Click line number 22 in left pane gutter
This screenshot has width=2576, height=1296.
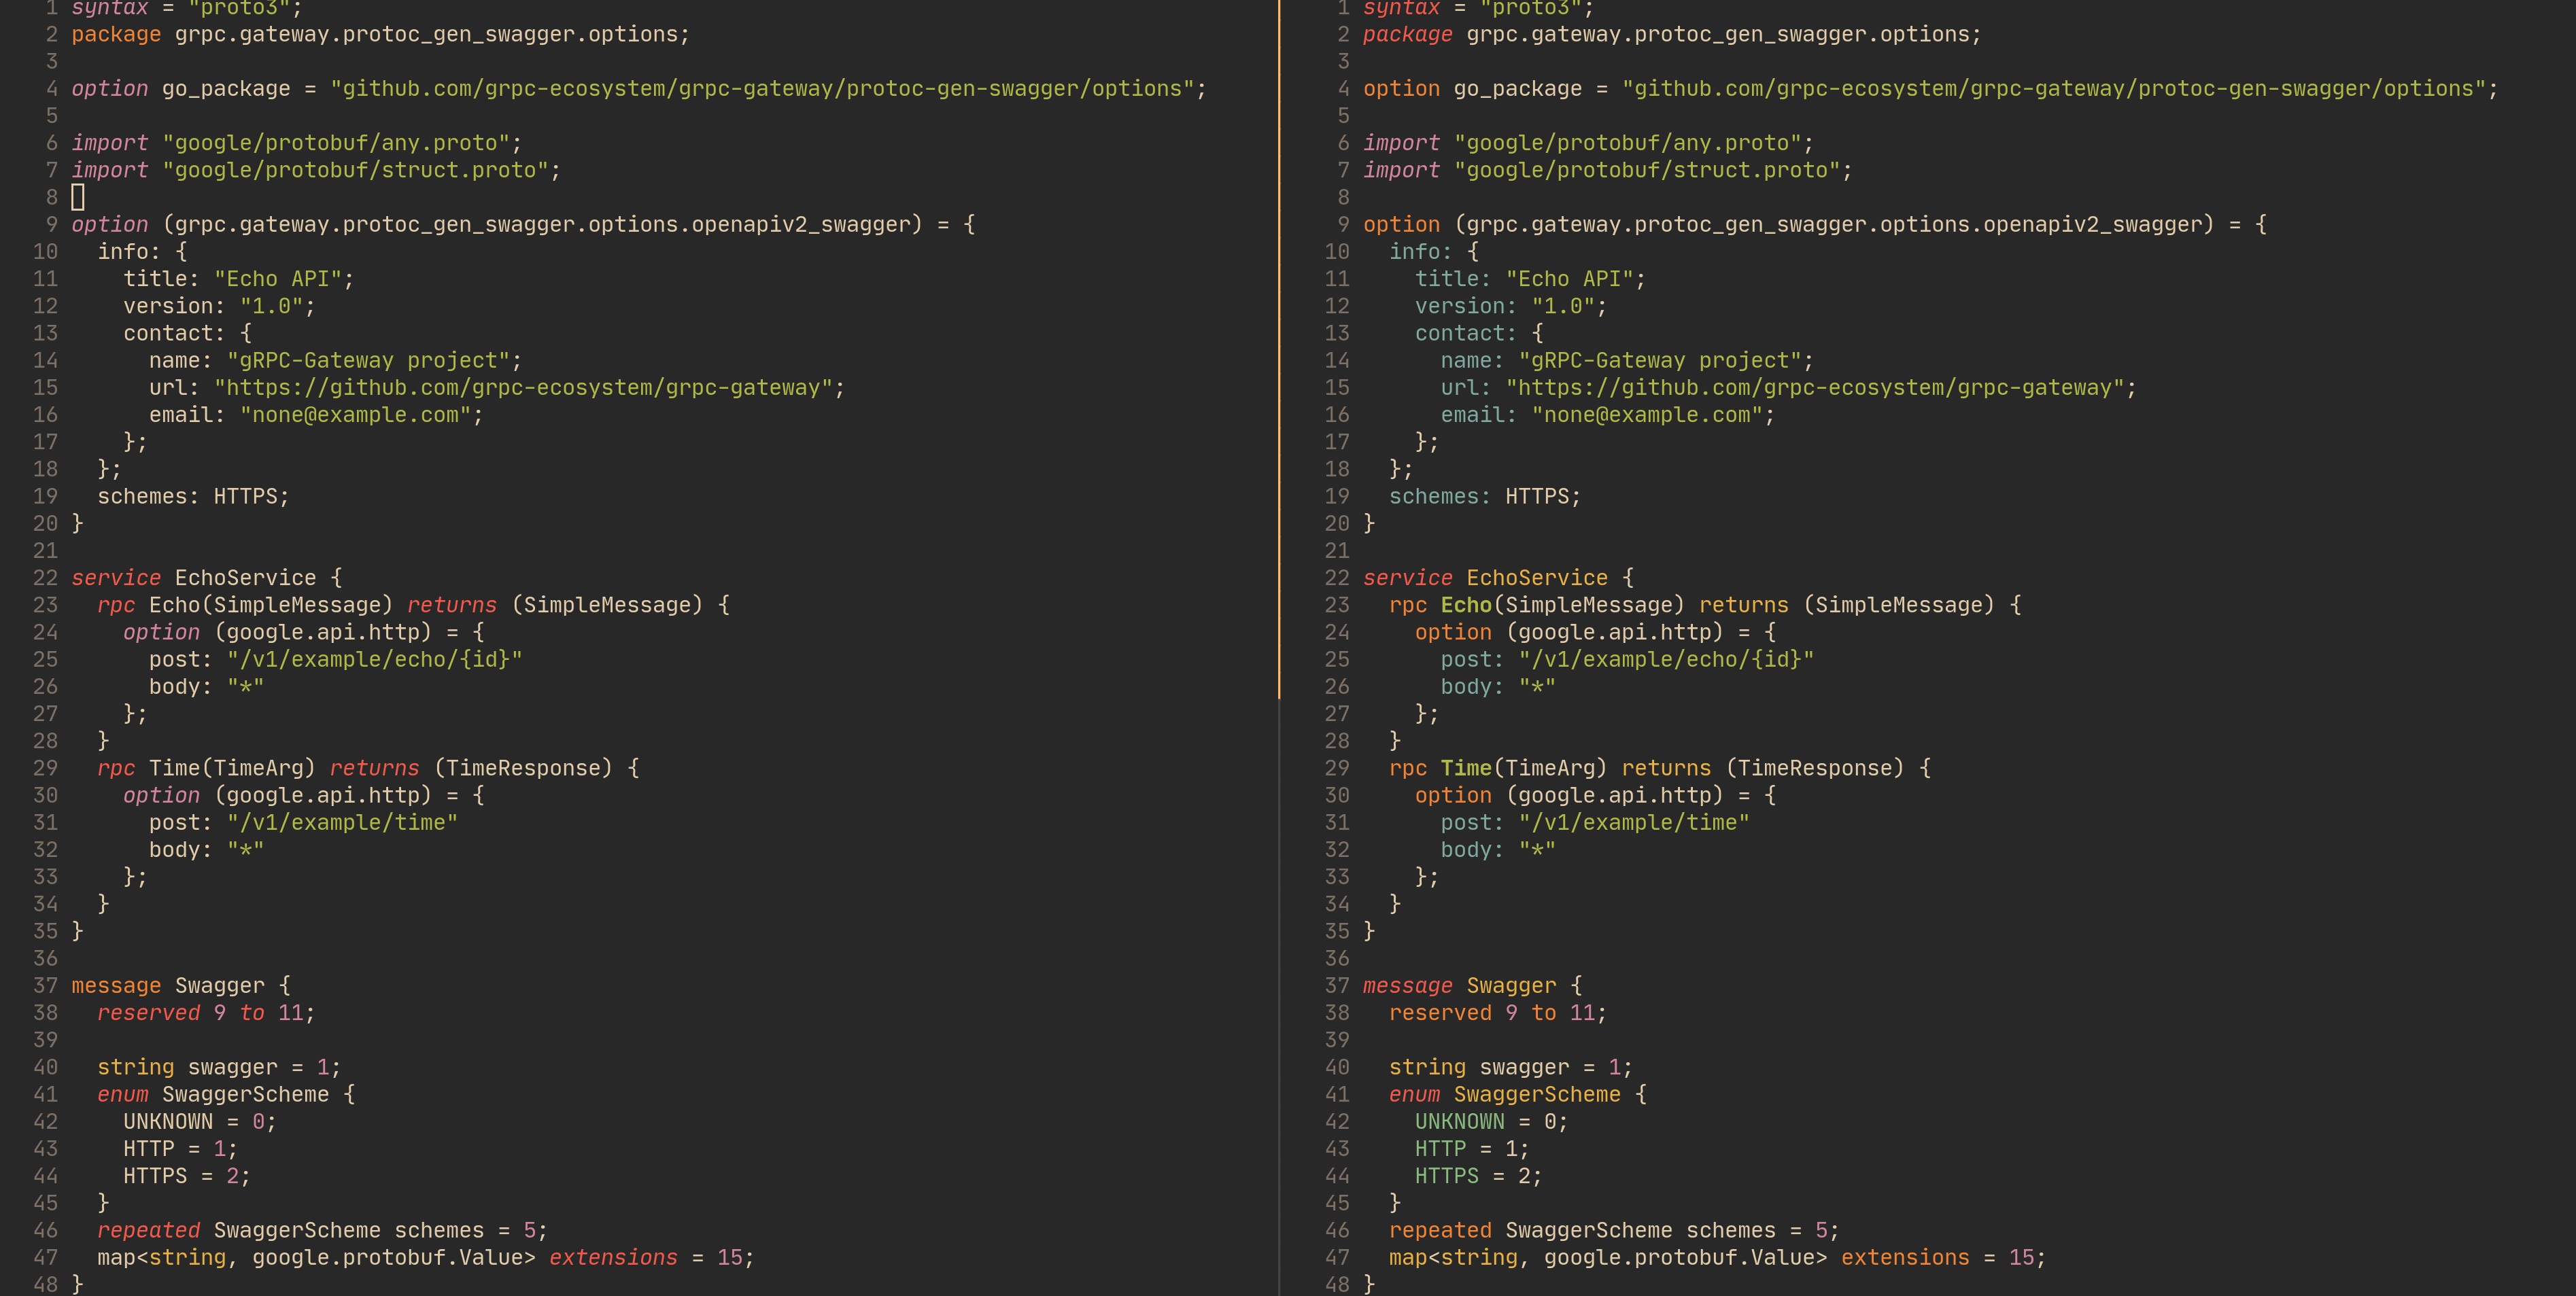click(45, 578)
